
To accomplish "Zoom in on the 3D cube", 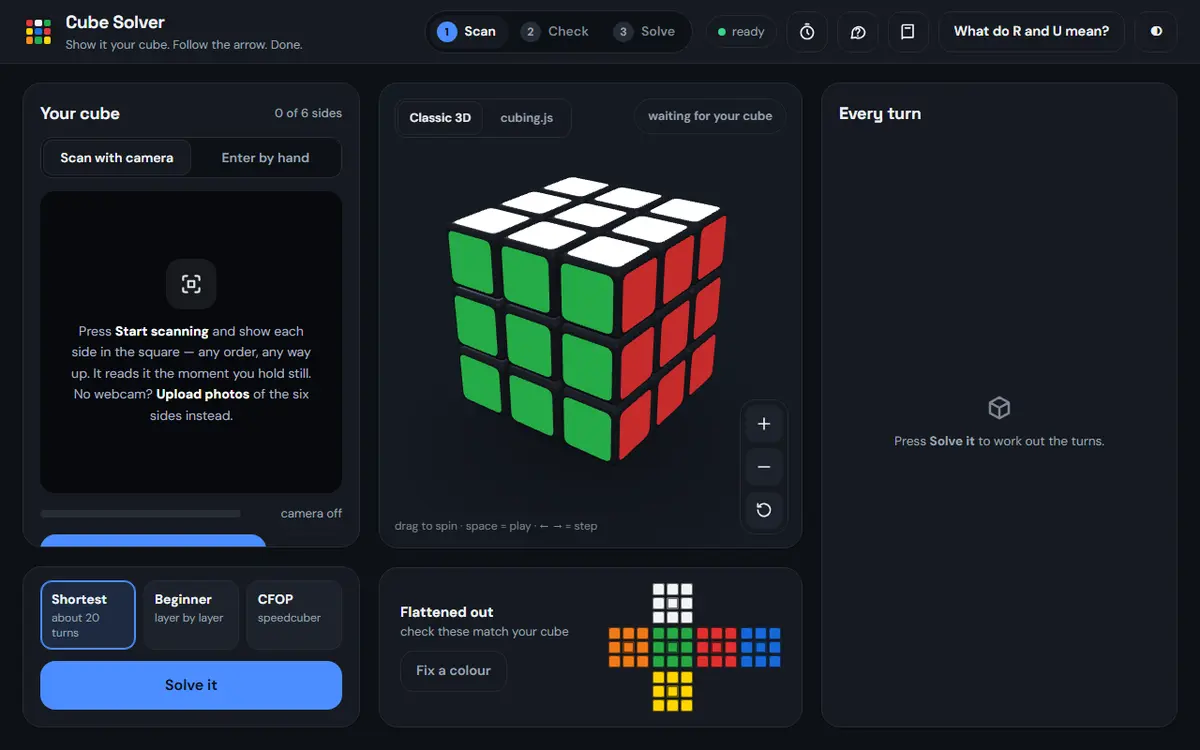I will (764, 424).
